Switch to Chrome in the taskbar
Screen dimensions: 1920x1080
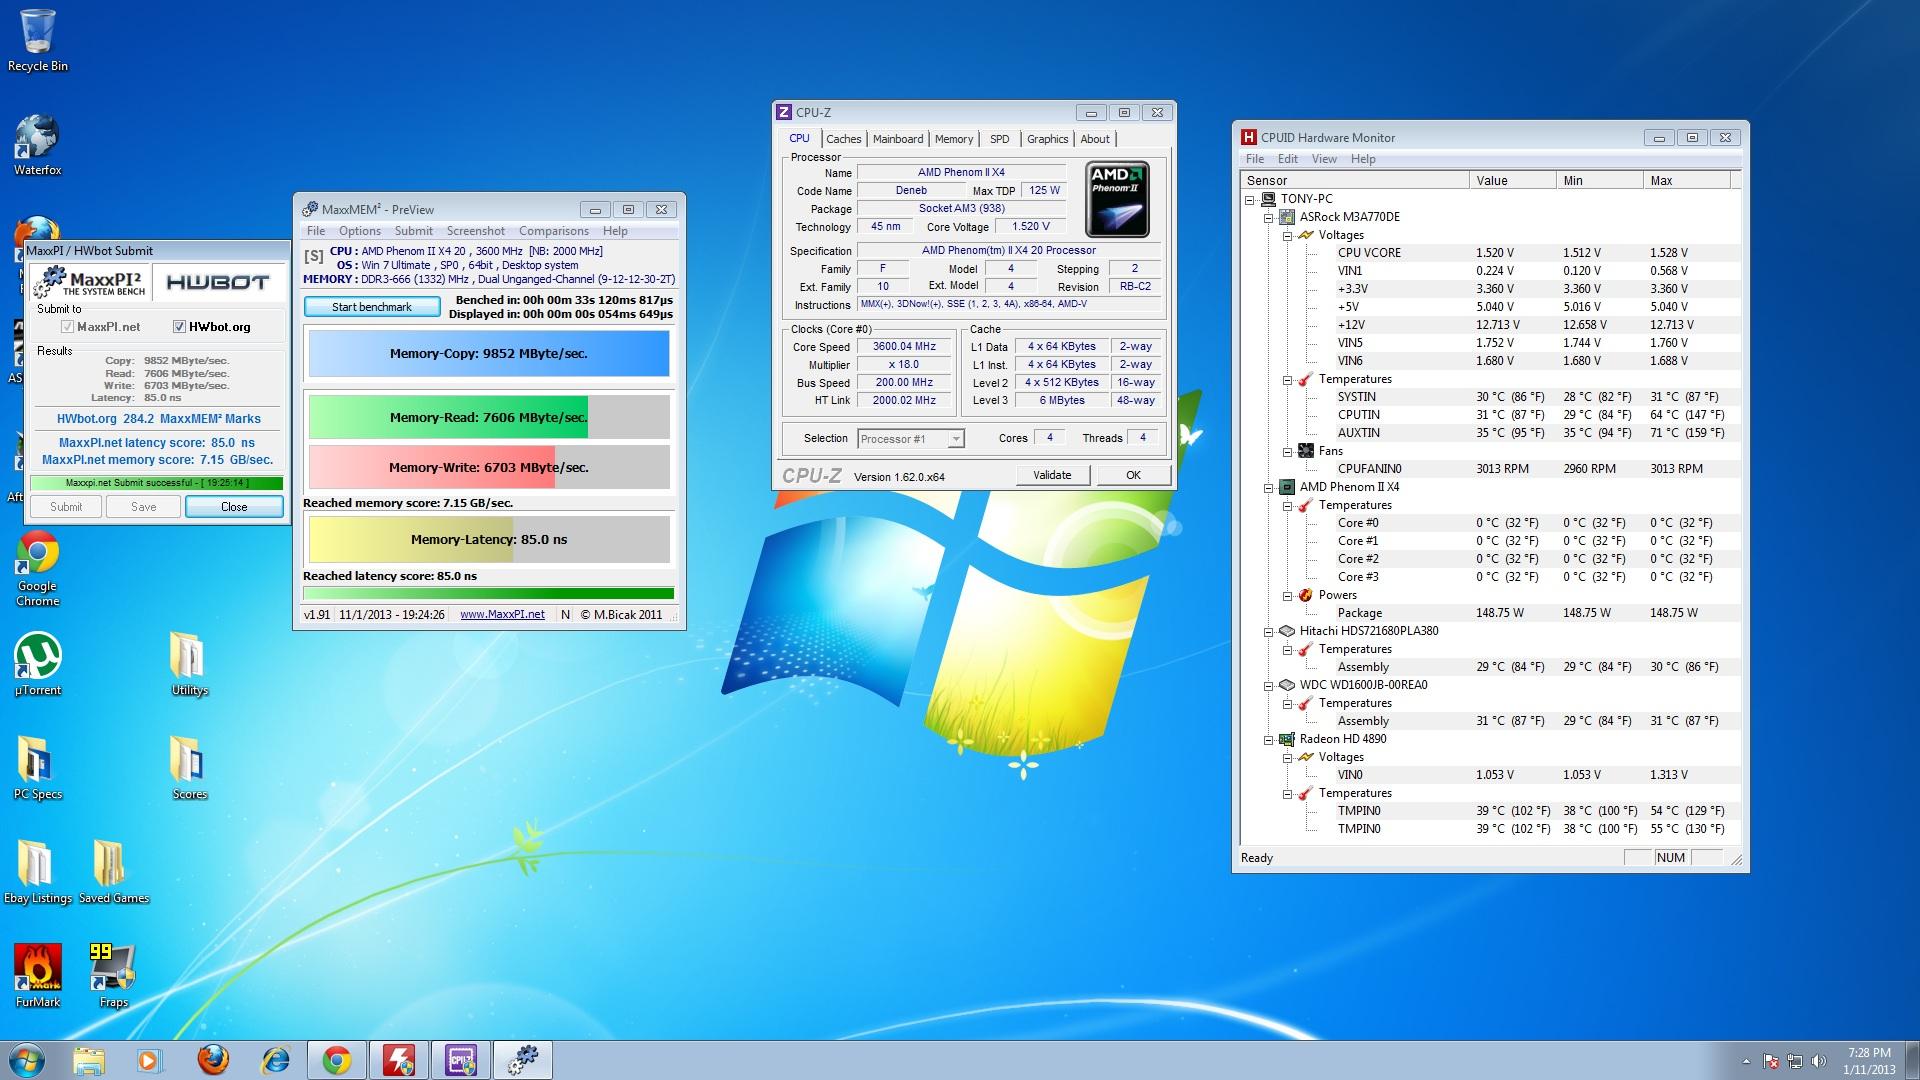click(x=336, y=1060)
